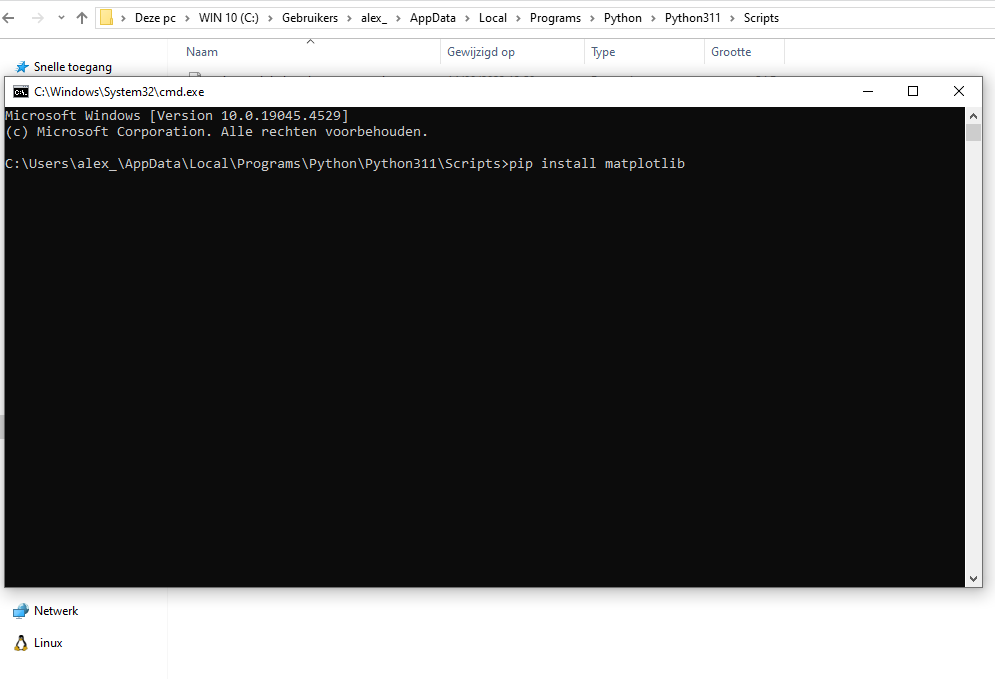The width and height of the screenshot is (995, 679).
Task: Click the Snelle toegang star icon
Action: [22, 67]
